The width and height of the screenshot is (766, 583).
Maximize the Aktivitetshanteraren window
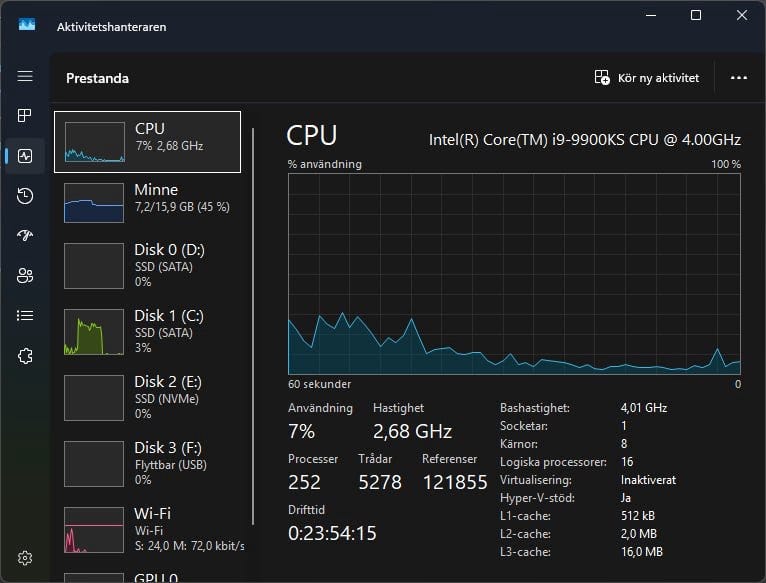coord(696,15)
